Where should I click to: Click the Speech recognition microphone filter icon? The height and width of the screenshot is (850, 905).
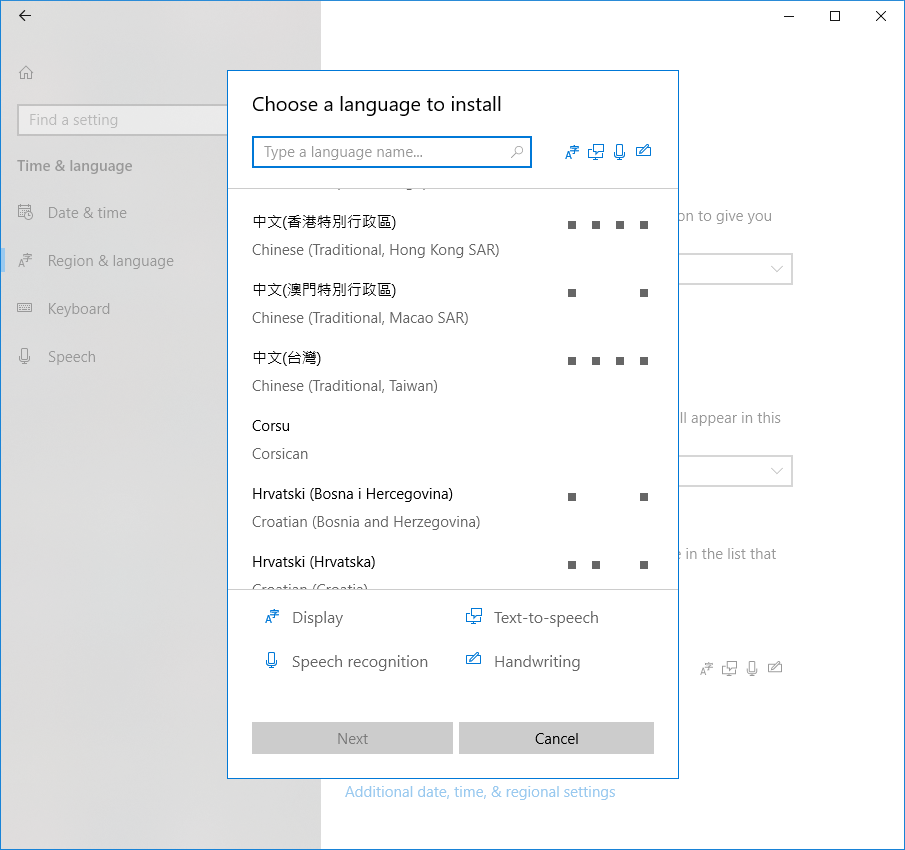pyautogui.click(x=619, y=152)
